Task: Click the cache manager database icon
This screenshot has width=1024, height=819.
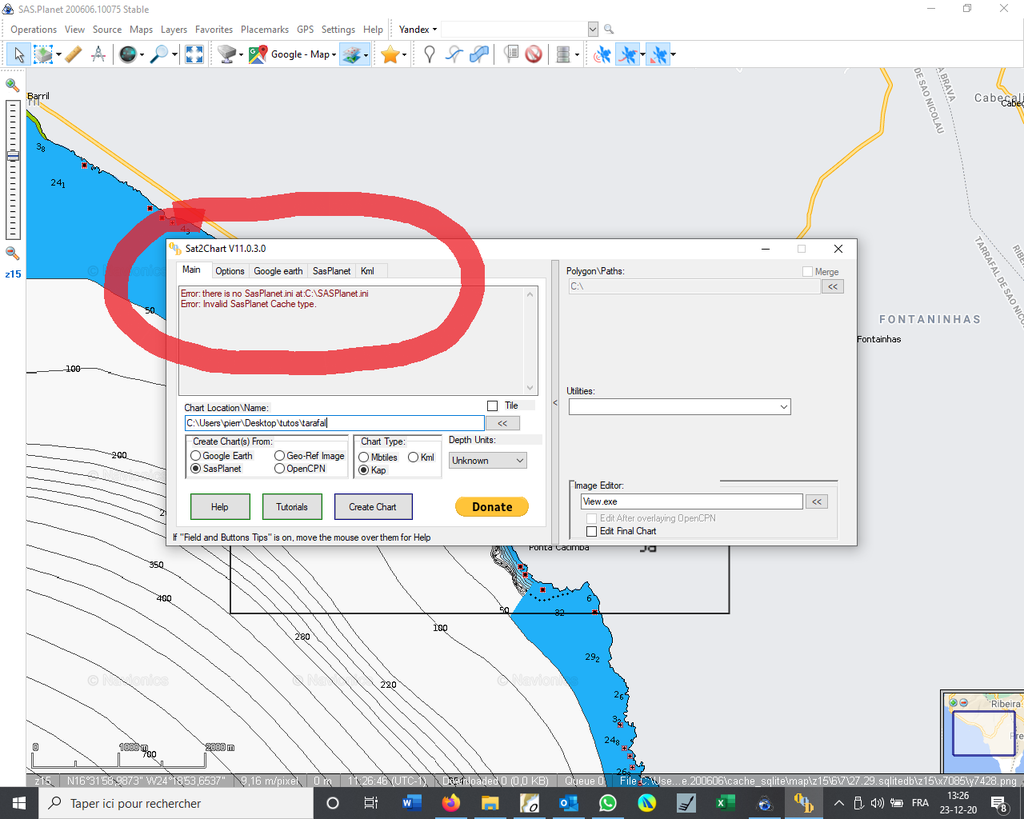Action: (563, 55)
